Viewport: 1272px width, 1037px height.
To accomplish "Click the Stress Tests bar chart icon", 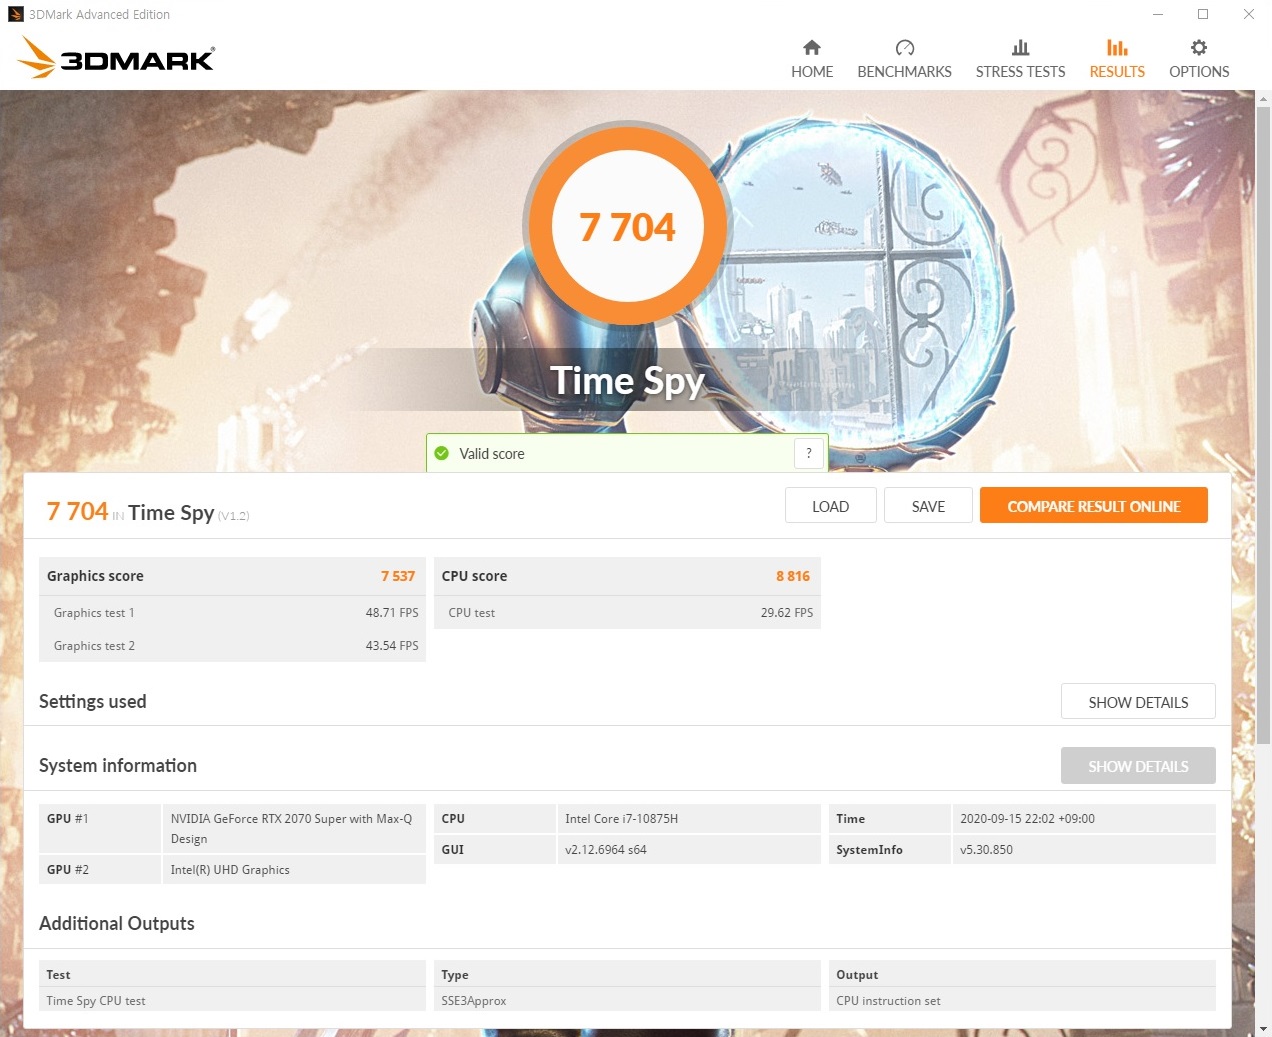I will [x=1020, y=47].
